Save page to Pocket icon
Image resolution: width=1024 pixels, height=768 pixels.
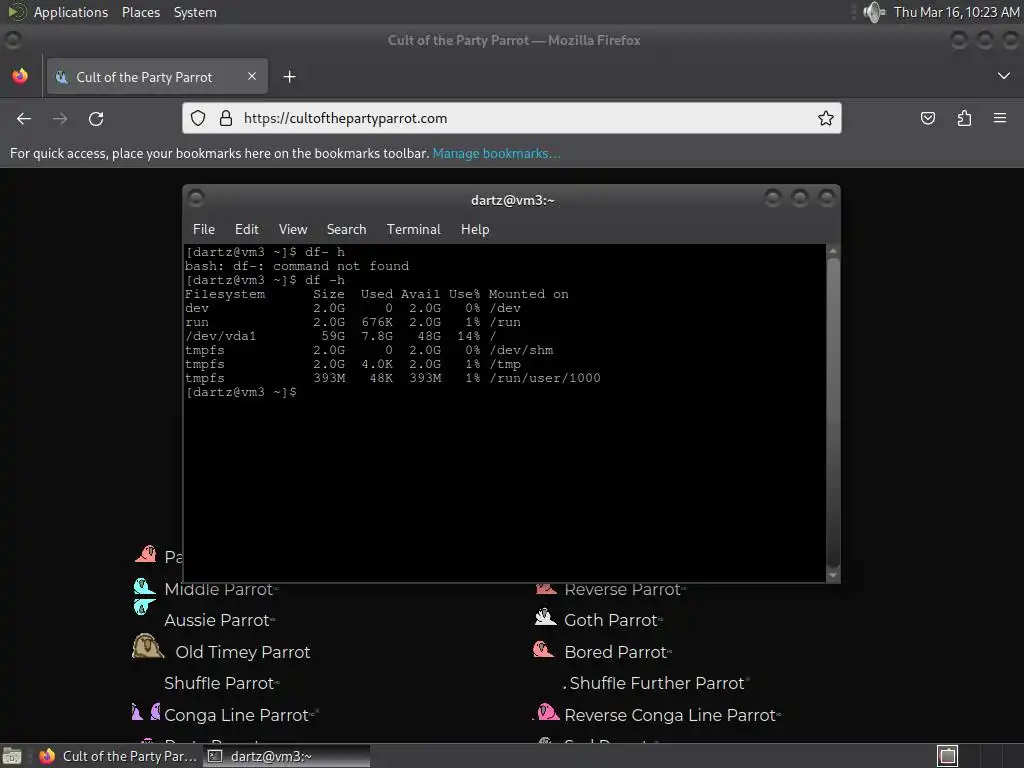927,118
